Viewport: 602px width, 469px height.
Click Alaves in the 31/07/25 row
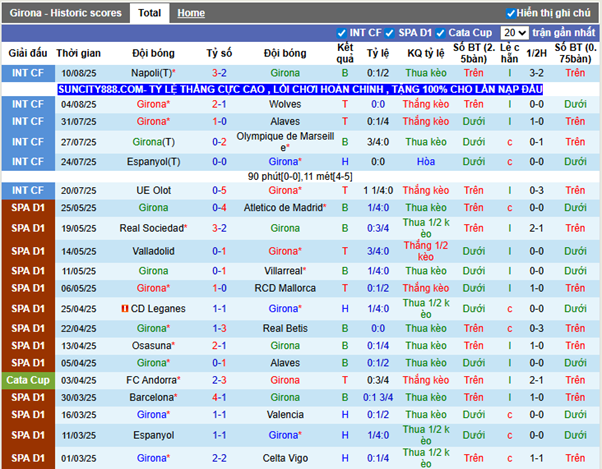[285, 121]
